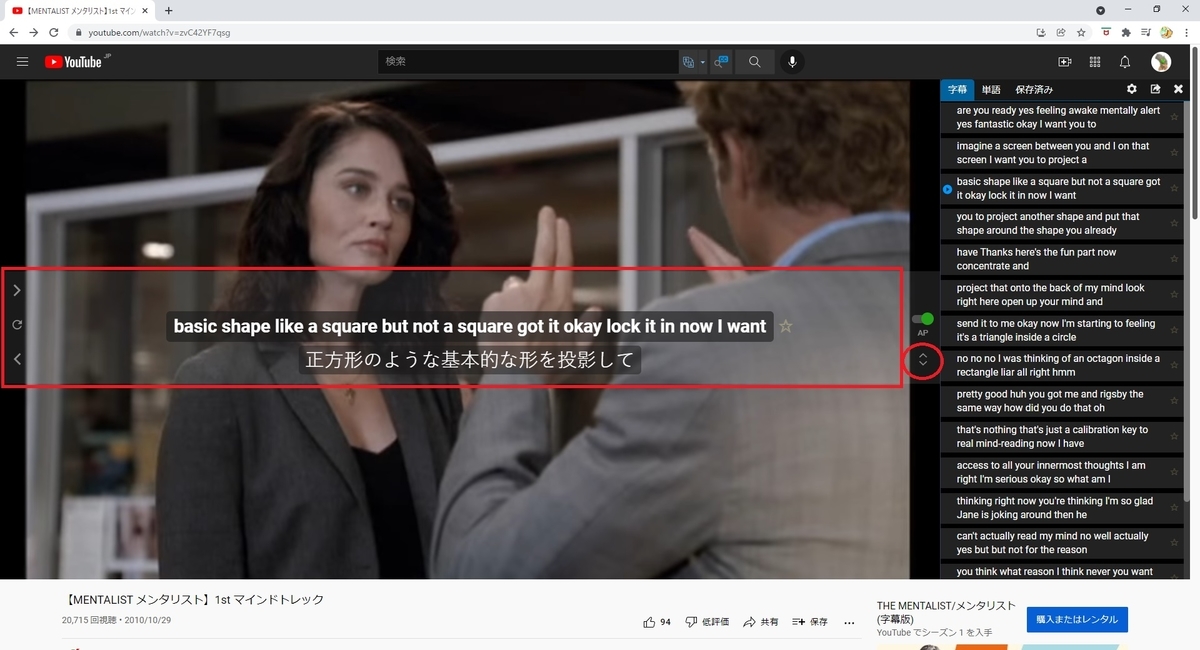
Task: Open the YouTube hamburger guide menu
Action: 22,62
